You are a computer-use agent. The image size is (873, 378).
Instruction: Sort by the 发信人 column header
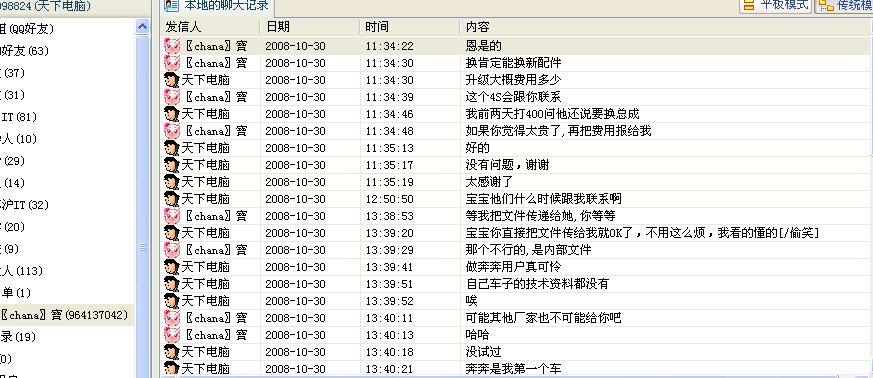210,27
